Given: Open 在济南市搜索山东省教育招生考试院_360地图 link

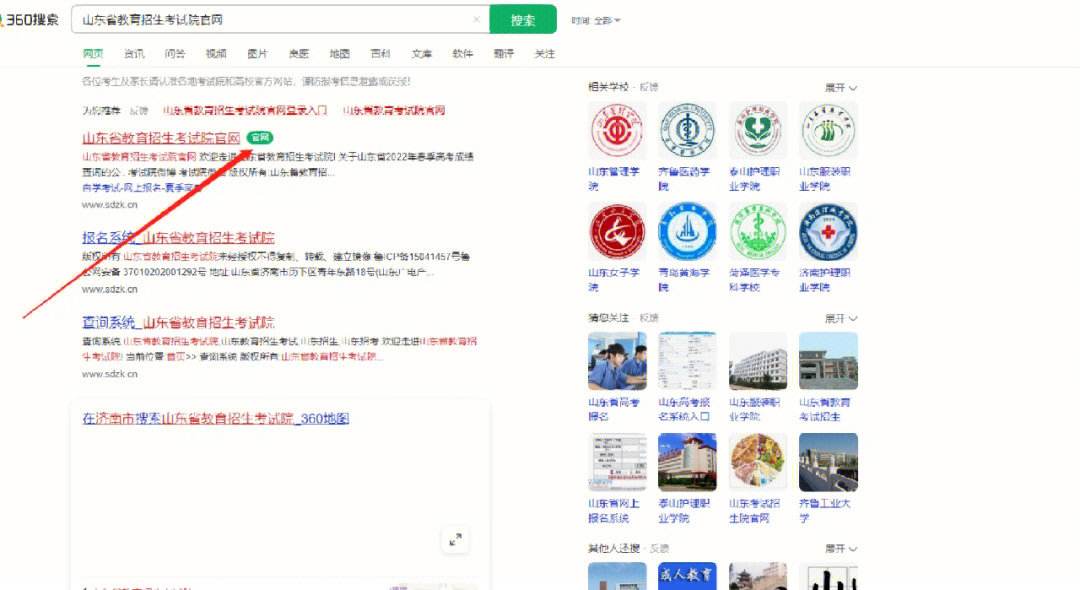Looking at the screenshot, I should click(x=216, y=419).
